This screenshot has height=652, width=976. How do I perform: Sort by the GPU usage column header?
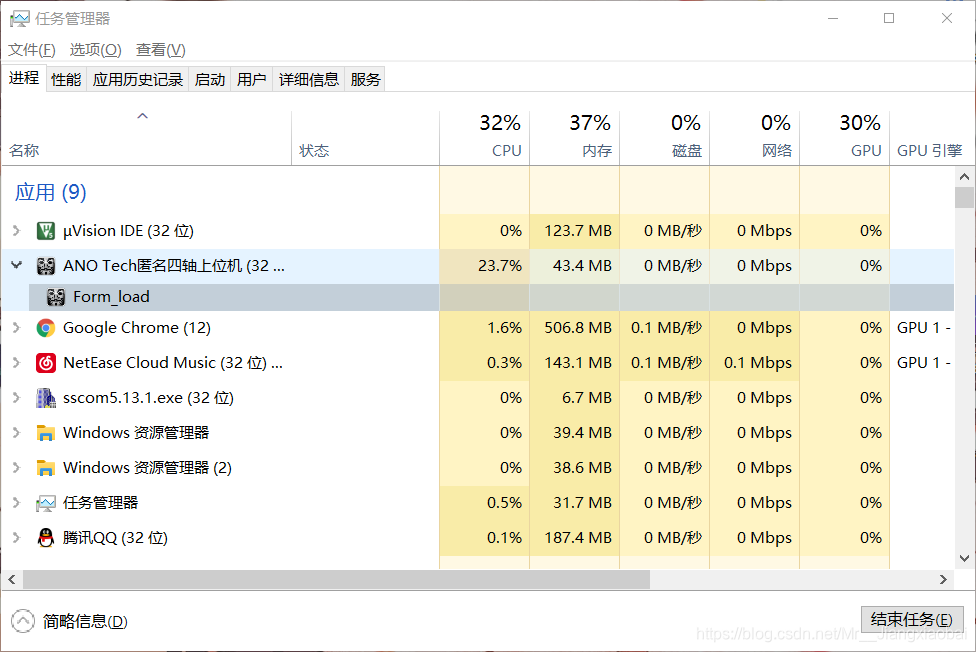(x=845, y=138)
